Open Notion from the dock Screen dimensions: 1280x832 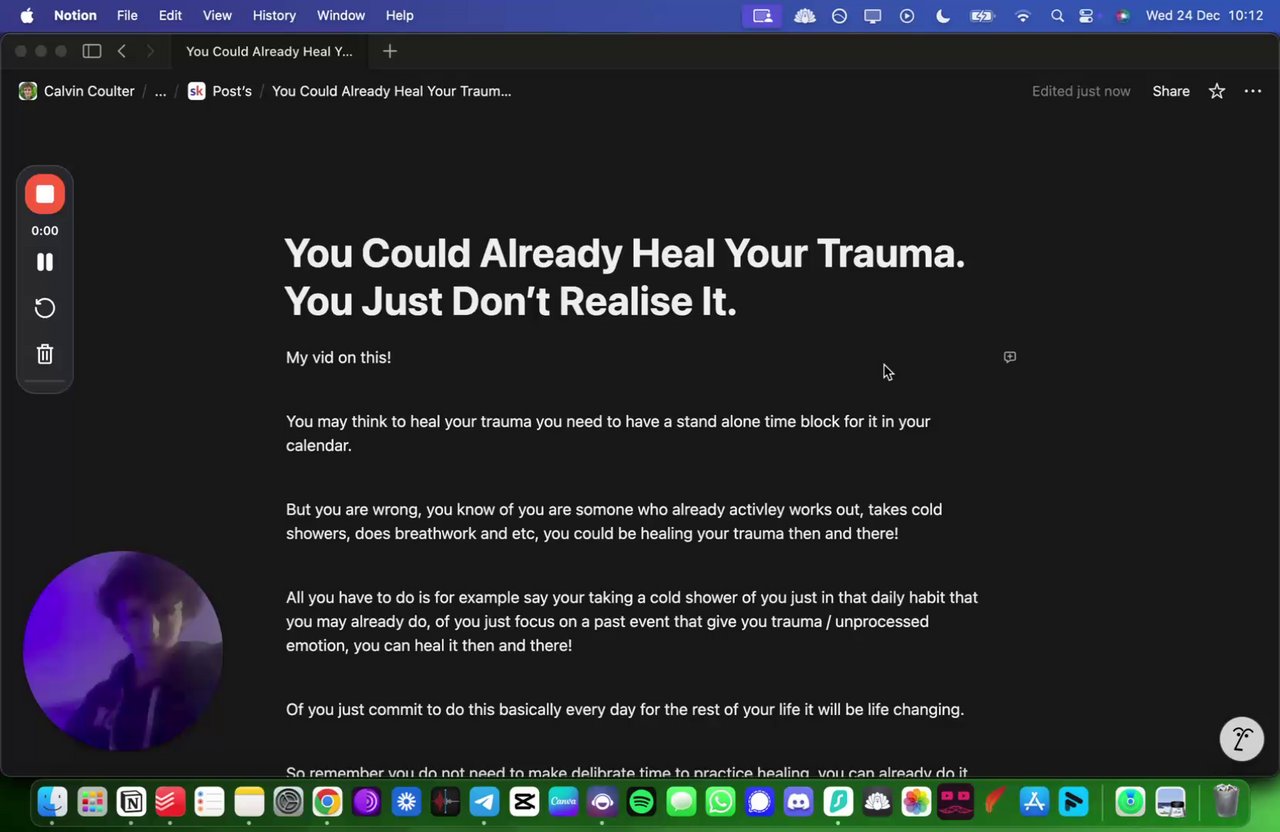click(x=131, y=801)
